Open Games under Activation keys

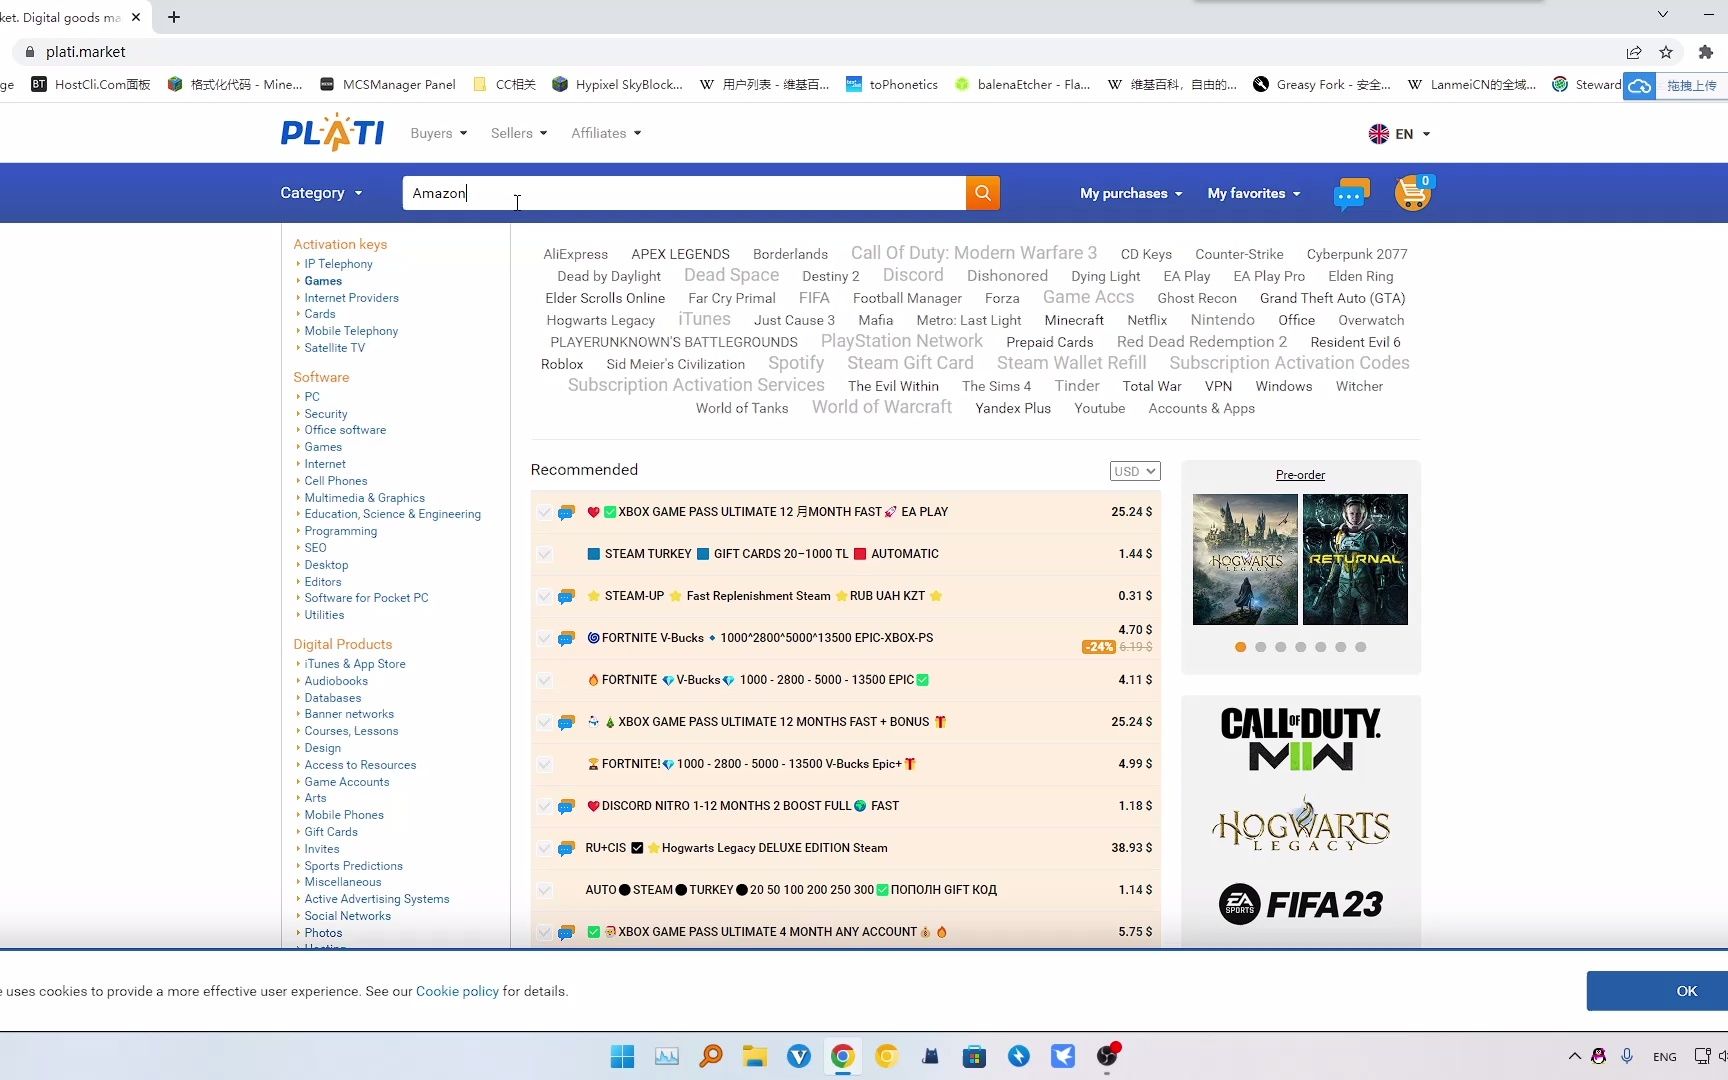pos(323,281)
